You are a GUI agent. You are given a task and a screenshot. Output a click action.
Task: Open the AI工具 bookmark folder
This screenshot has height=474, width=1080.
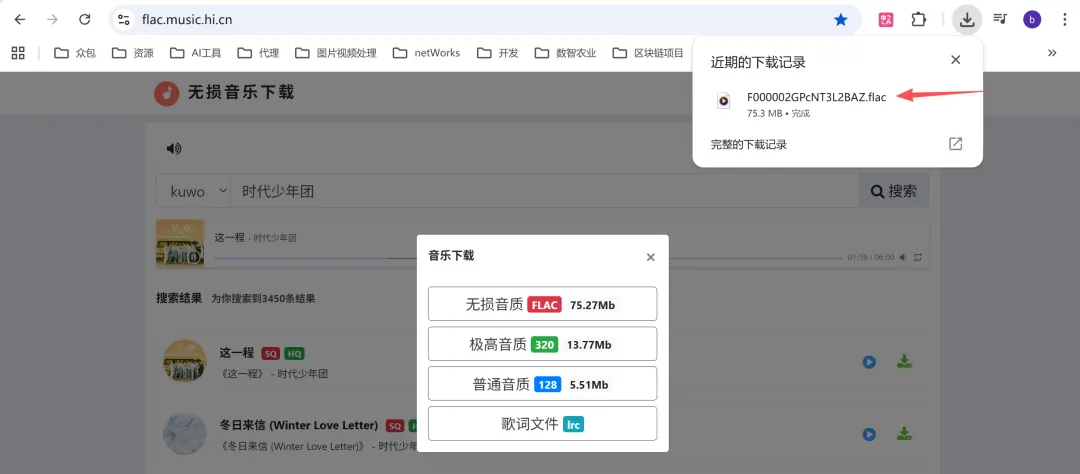pos(195,52)
